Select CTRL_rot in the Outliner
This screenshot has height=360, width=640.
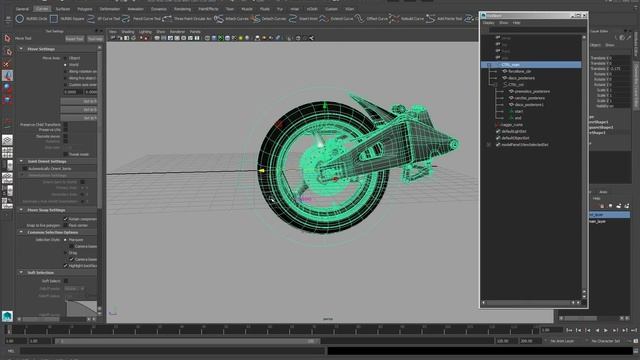(516, 84)
